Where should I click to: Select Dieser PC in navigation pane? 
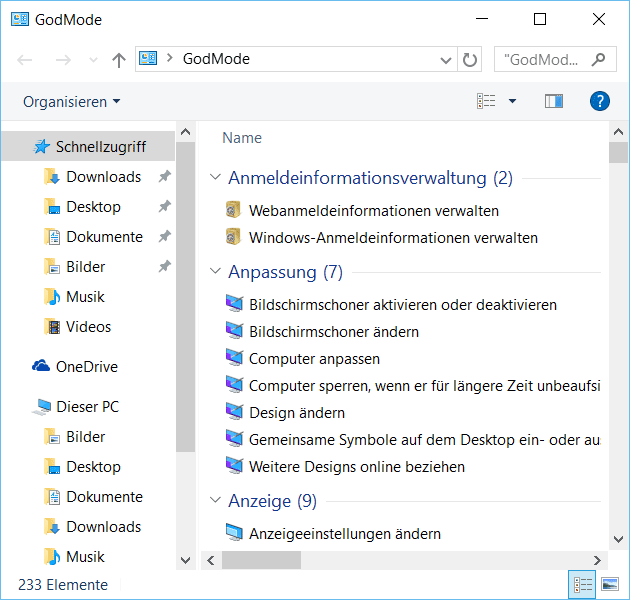[88, 407]
